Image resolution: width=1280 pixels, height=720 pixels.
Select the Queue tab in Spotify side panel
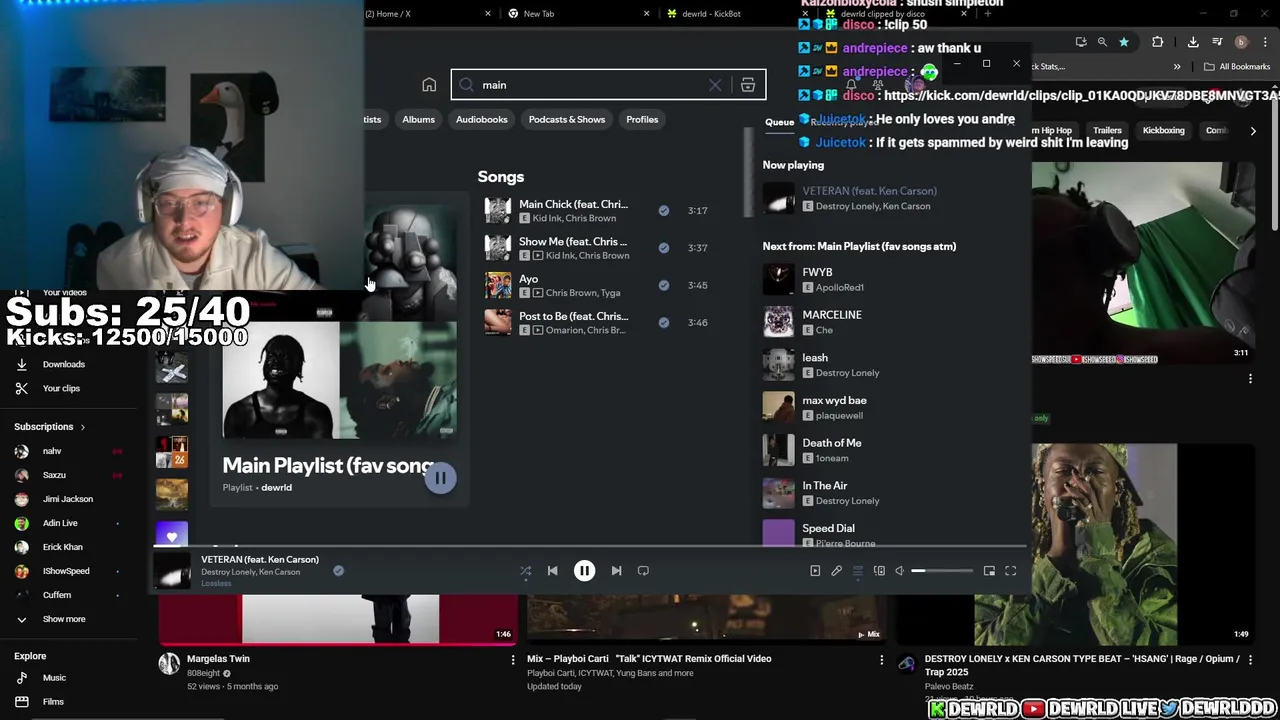(x=779, y=123)
